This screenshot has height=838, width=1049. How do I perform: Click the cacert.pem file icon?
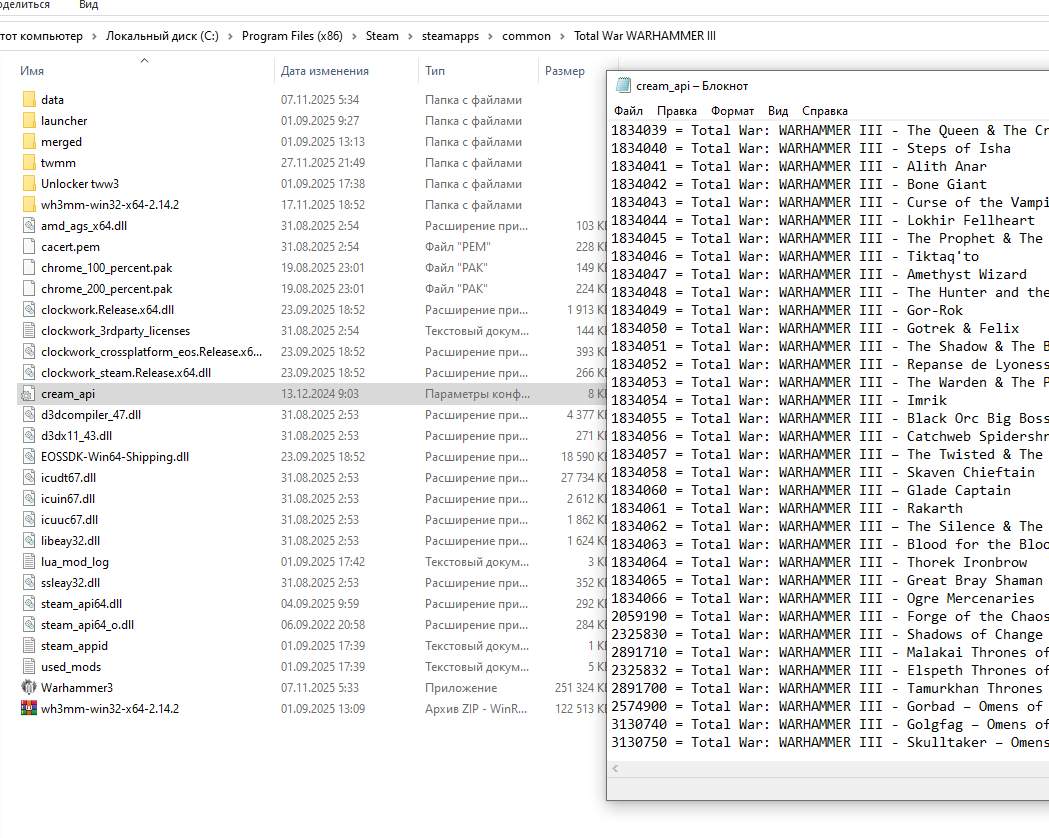(x=29, y=247)
